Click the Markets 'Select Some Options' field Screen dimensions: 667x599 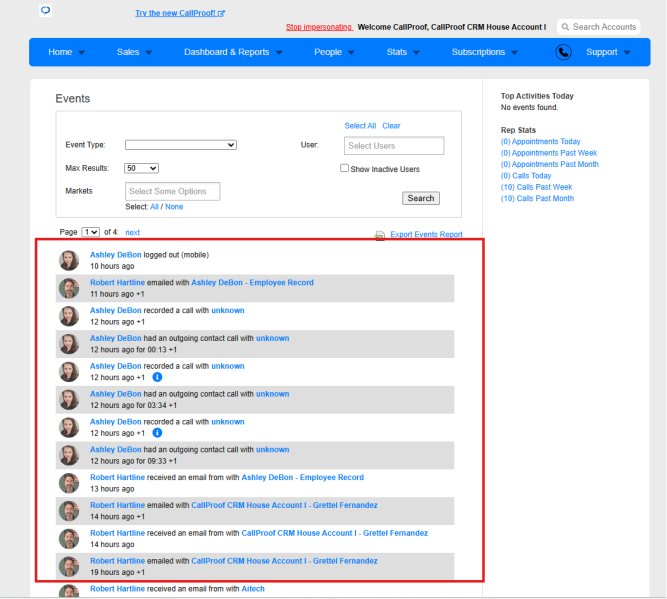pyautogui.click(x=172, y=191)
